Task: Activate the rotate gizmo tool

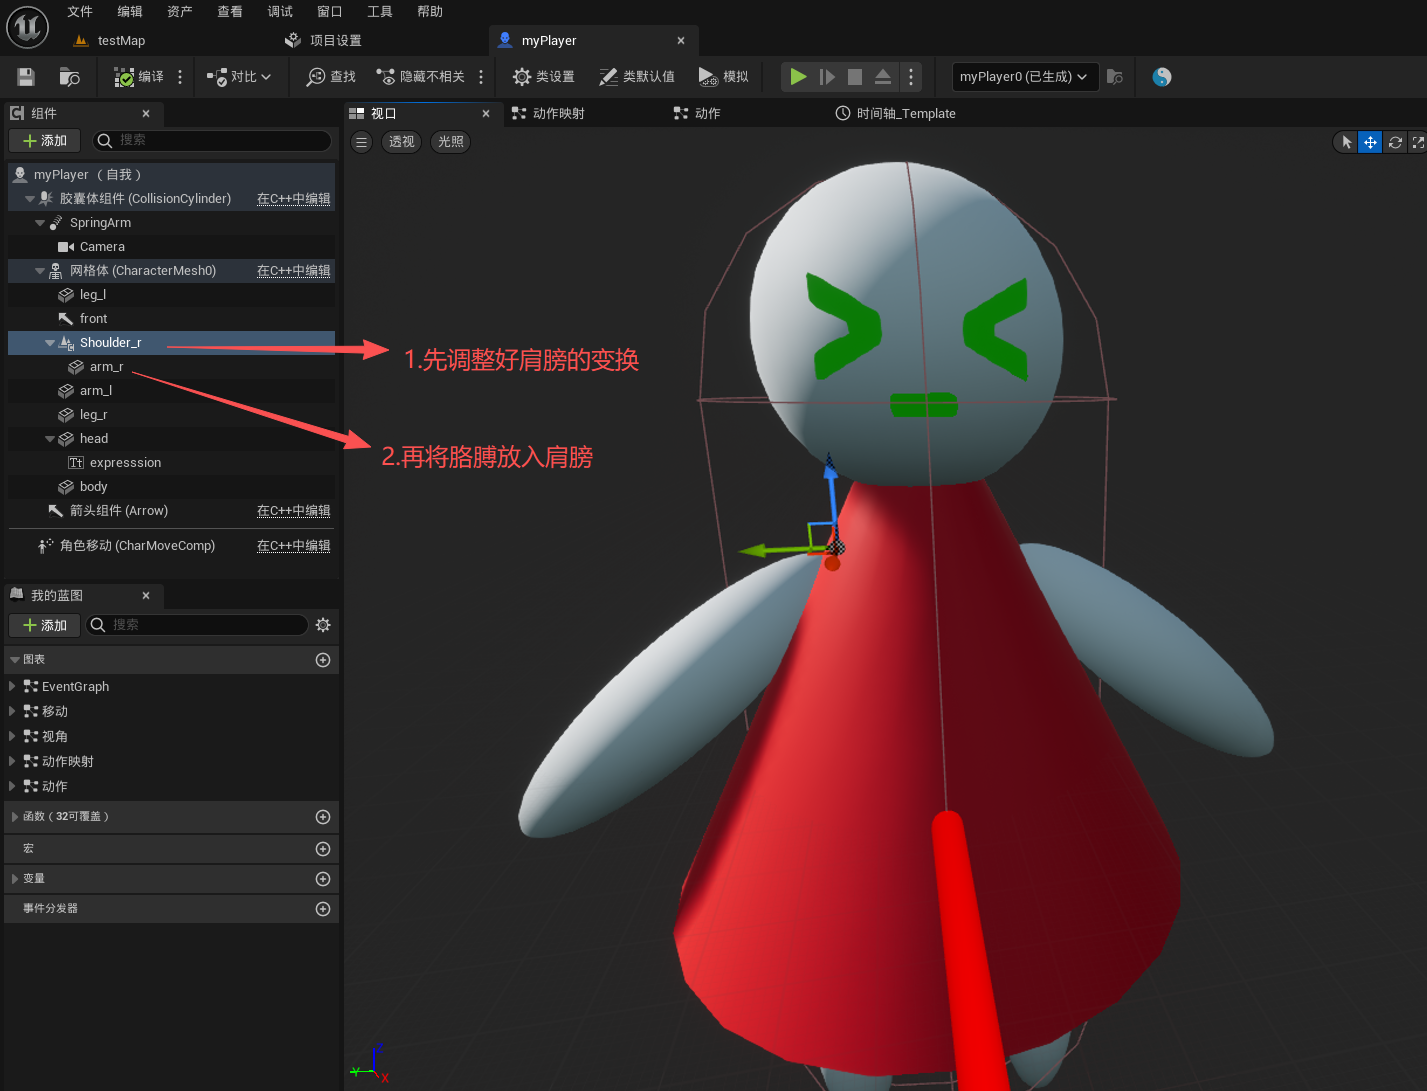Action: [1395, 142]
